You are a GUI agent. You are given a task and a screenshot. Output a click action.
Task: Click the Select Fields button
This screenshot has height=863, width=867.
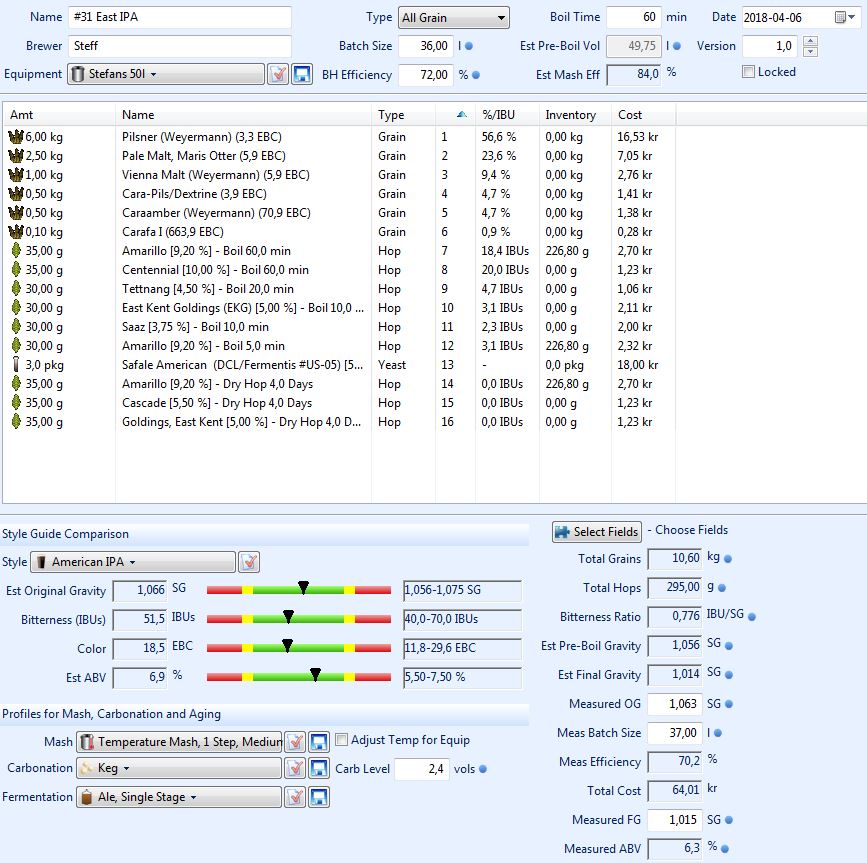(x=597, y=531)
